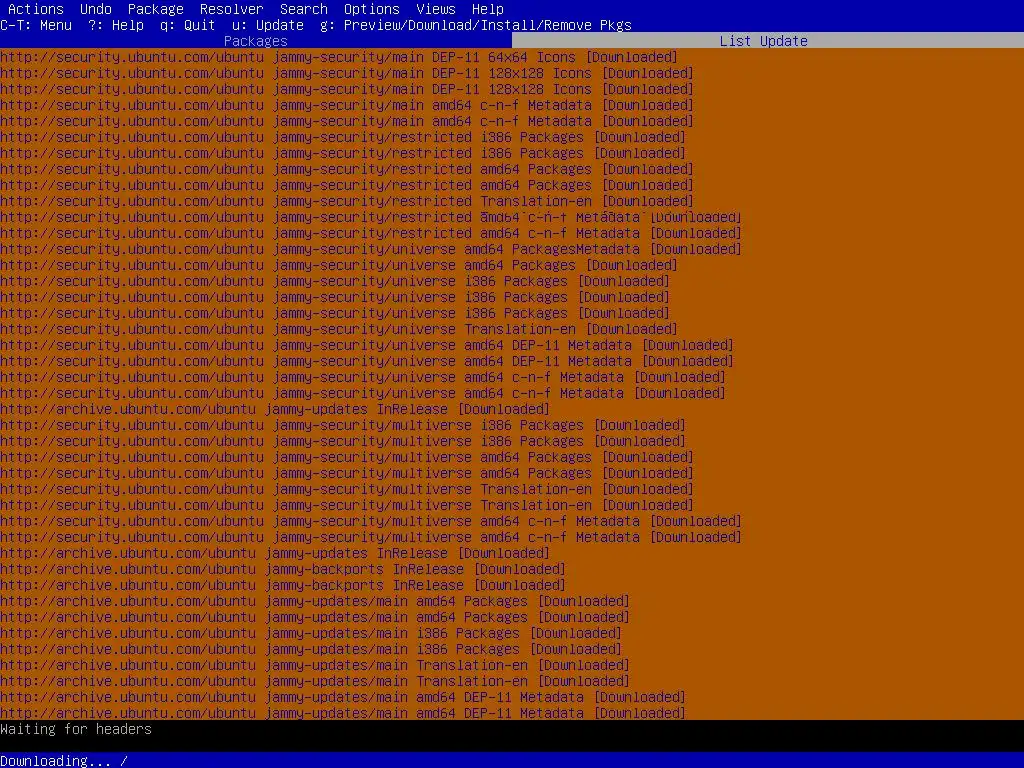Open the Resolver menu
1024x768 pixels.
click(232, 9)
